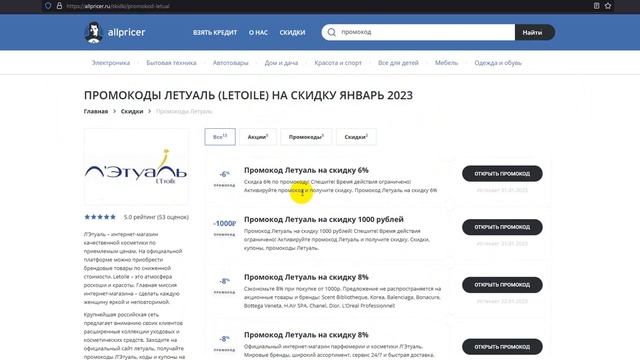This screenshot has width=640, height=360.
Task: Click the address bar padlock icon
Action: [x=59, y=6]
